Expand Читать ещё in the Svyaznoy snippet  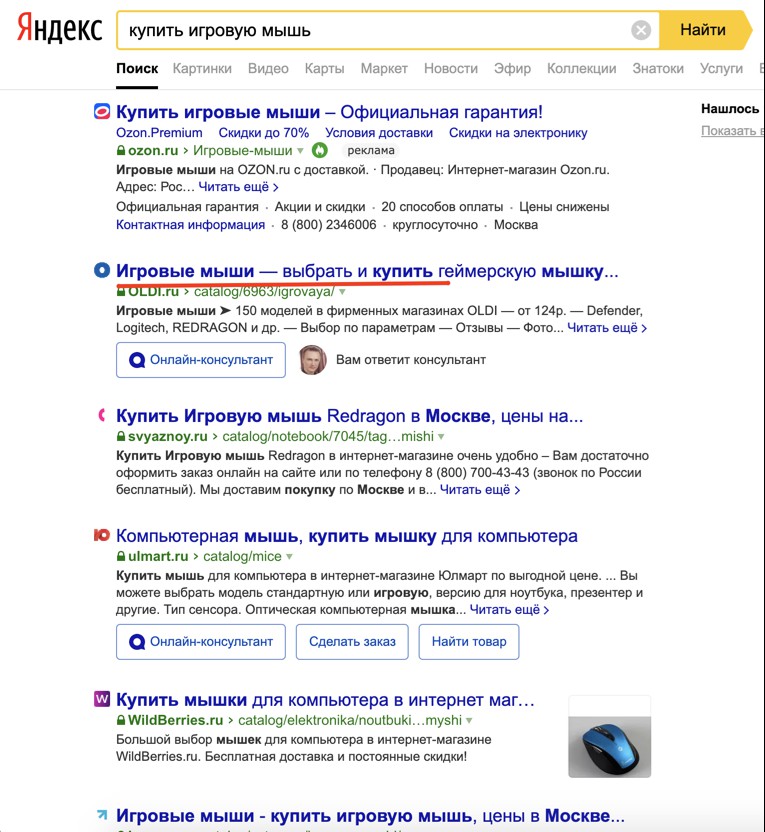tap(480, 490)
